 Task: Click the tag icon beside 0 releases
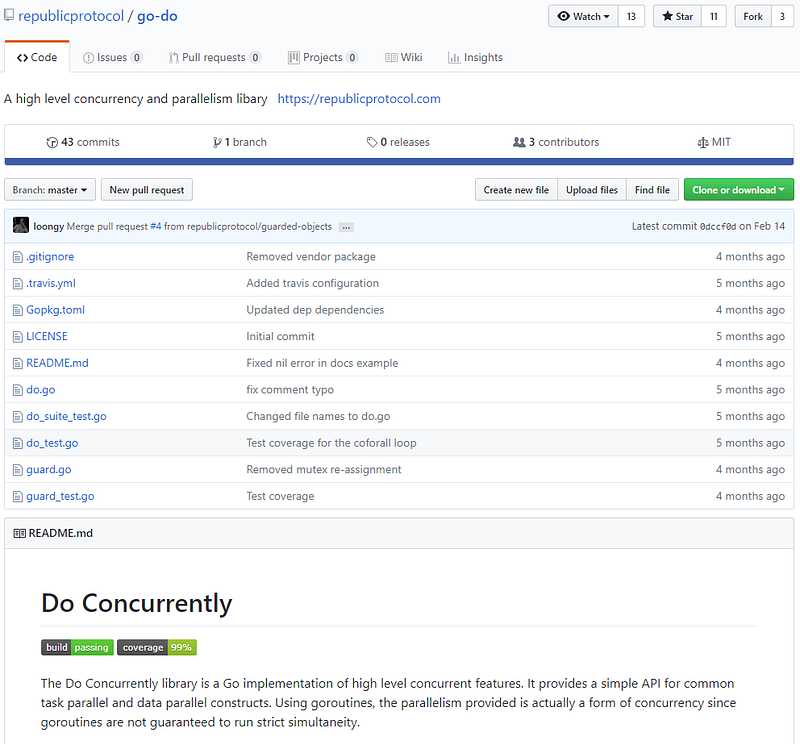(x=372, y=142)
